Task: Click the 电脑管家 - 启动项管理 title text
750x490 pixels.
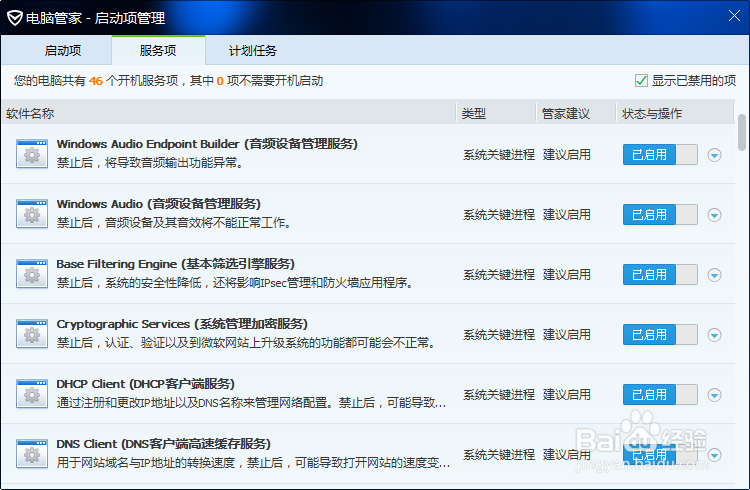Action: (x=96, y=18)
